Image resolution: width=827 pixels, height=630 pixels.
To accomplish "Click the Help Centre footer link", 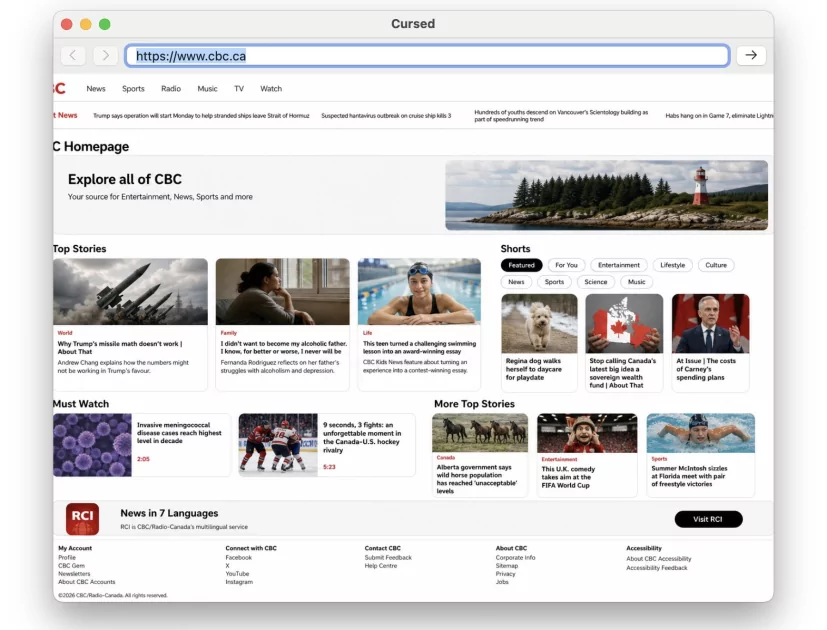I will [381, 566].
